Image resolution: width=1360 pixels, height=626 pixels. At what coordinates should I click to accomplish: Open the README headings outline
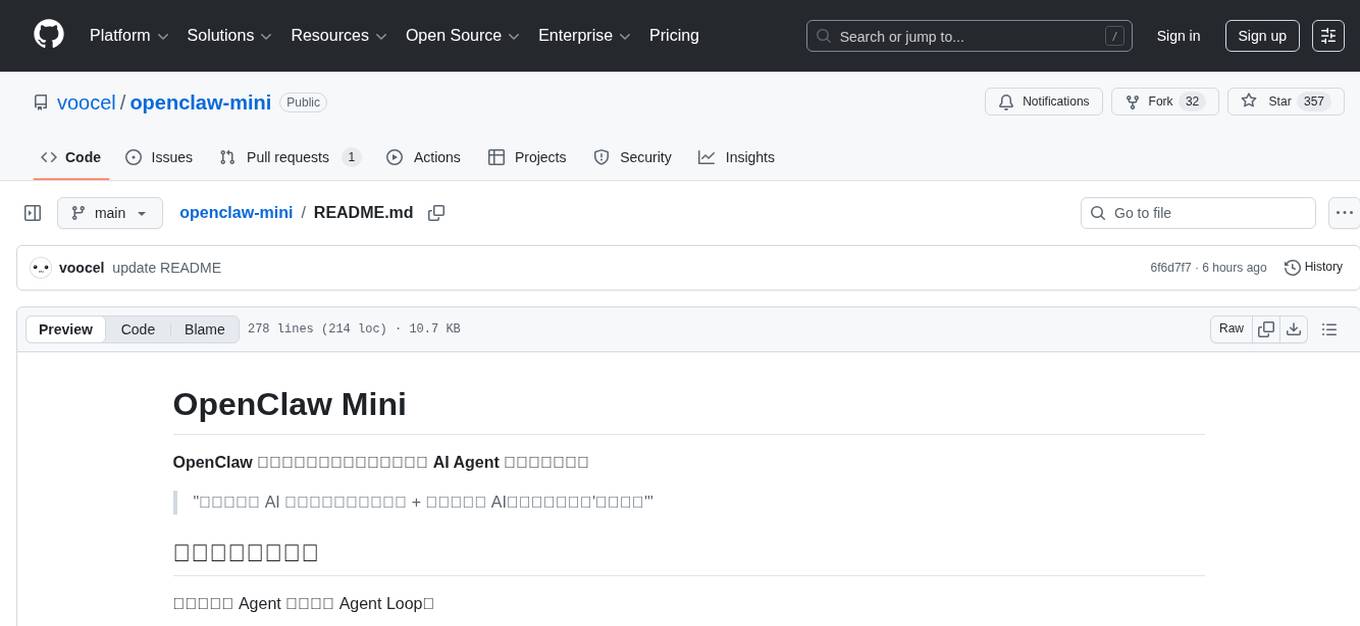1330,328
